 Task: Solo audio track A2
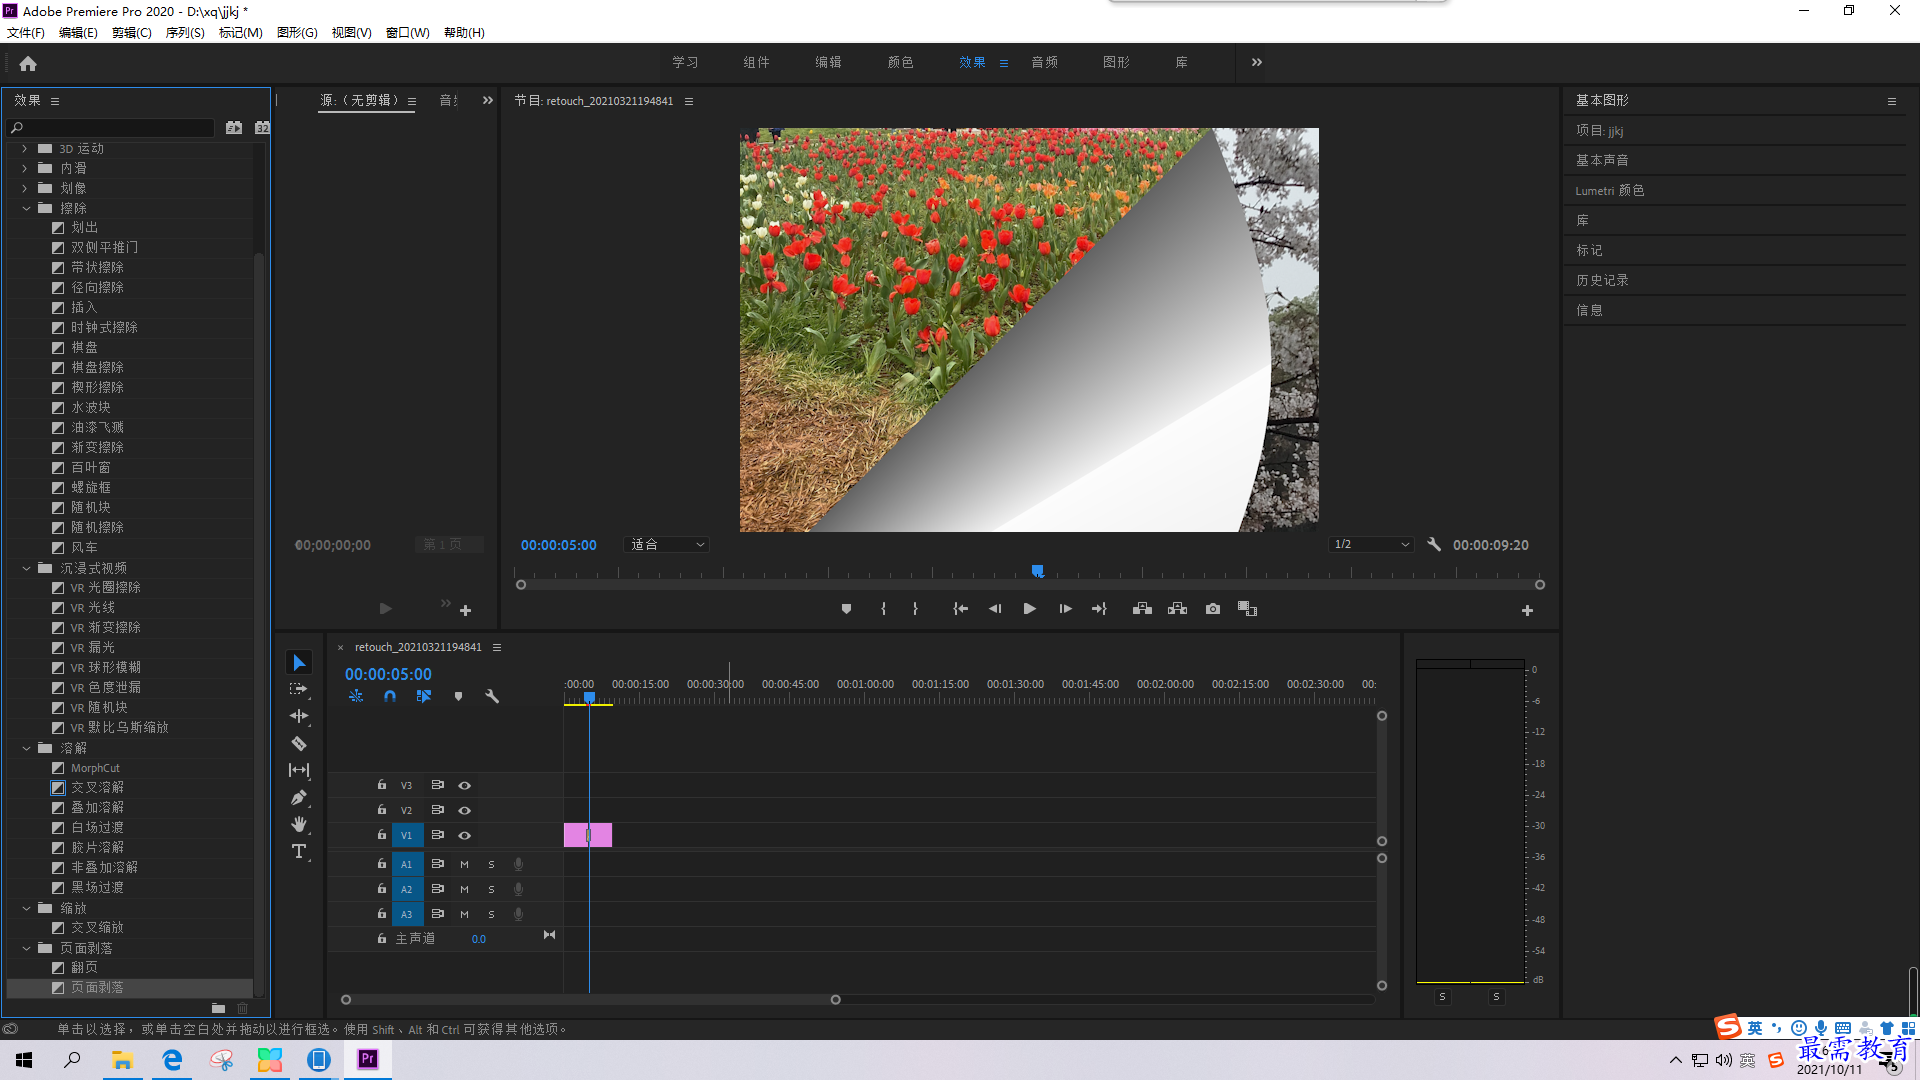pos(491,889)
